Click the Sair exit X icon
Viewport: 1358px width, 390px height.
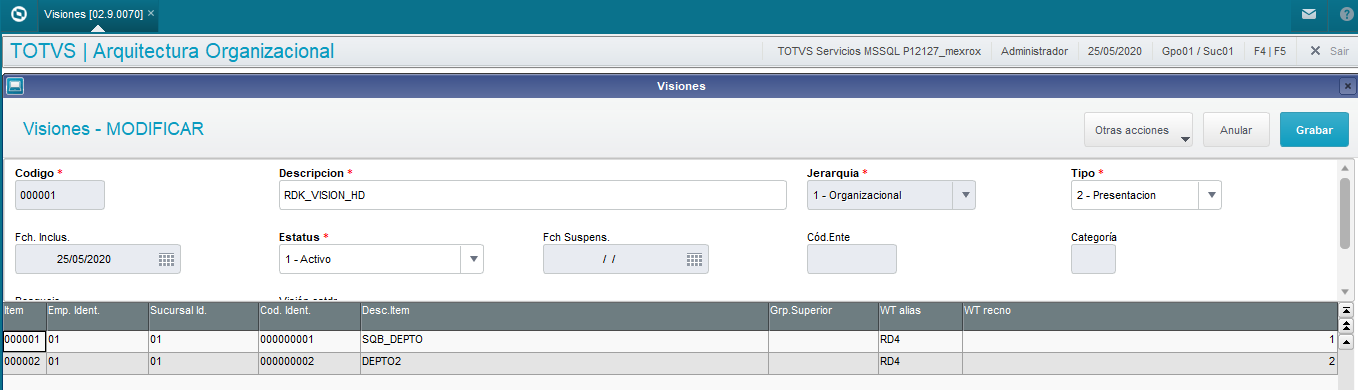(x=1315, y=51)
